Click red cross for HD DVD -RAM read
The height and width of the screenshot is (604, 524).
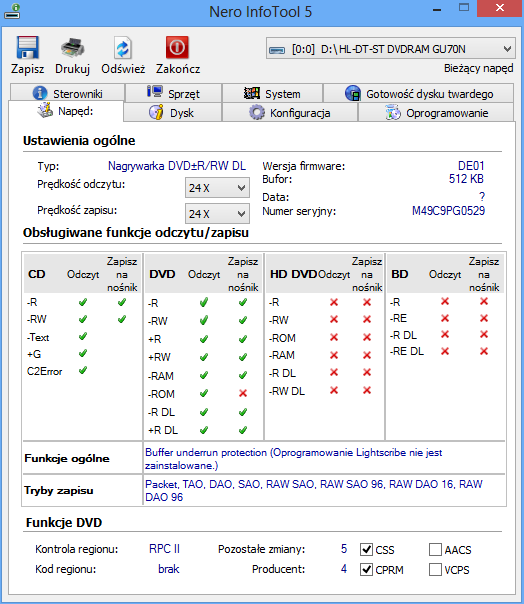coord(334,355)
